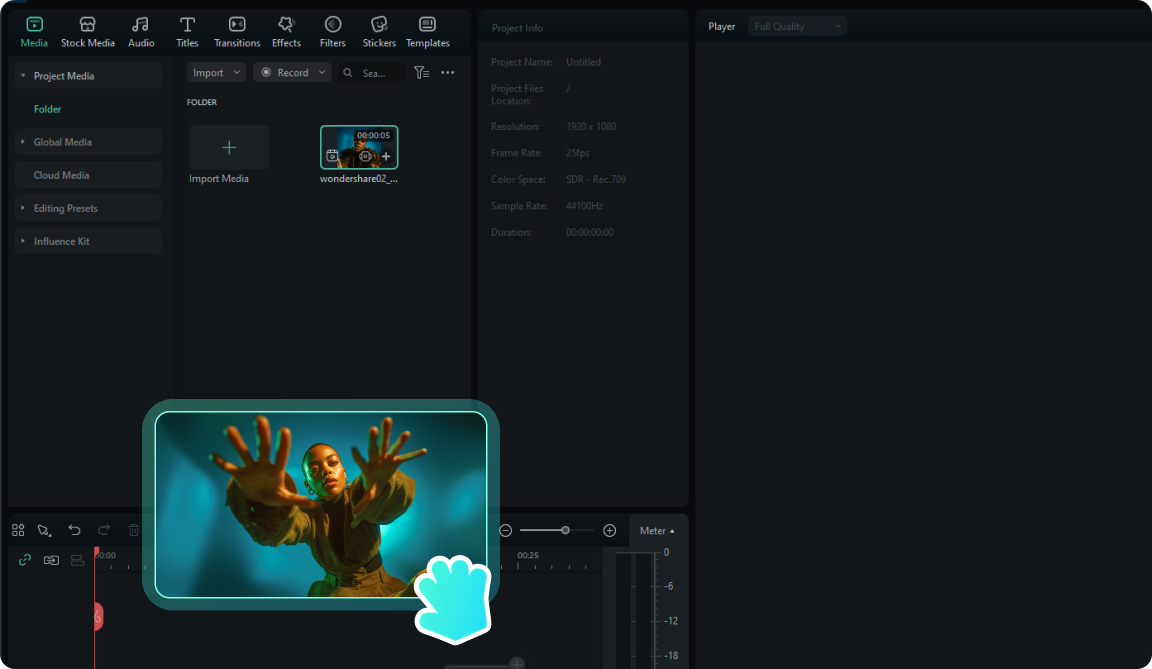Click the Project Info panel title
1152x669 pixels.
coord(517,28)
